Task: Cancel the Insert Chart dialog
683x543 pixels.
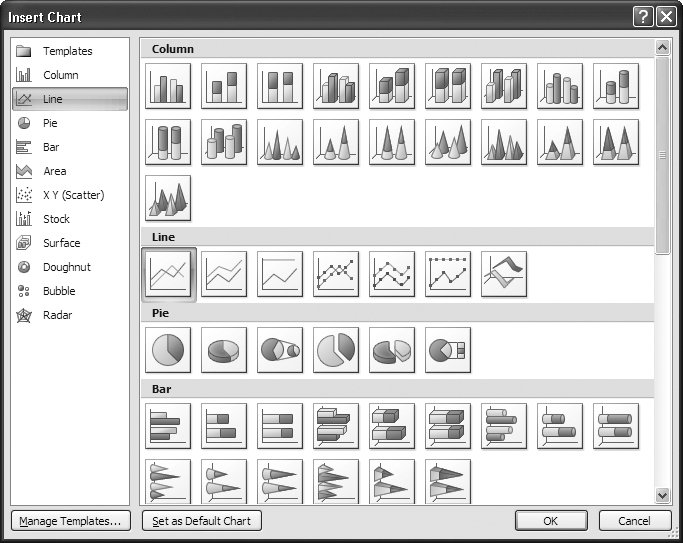Action: point(634,521)
